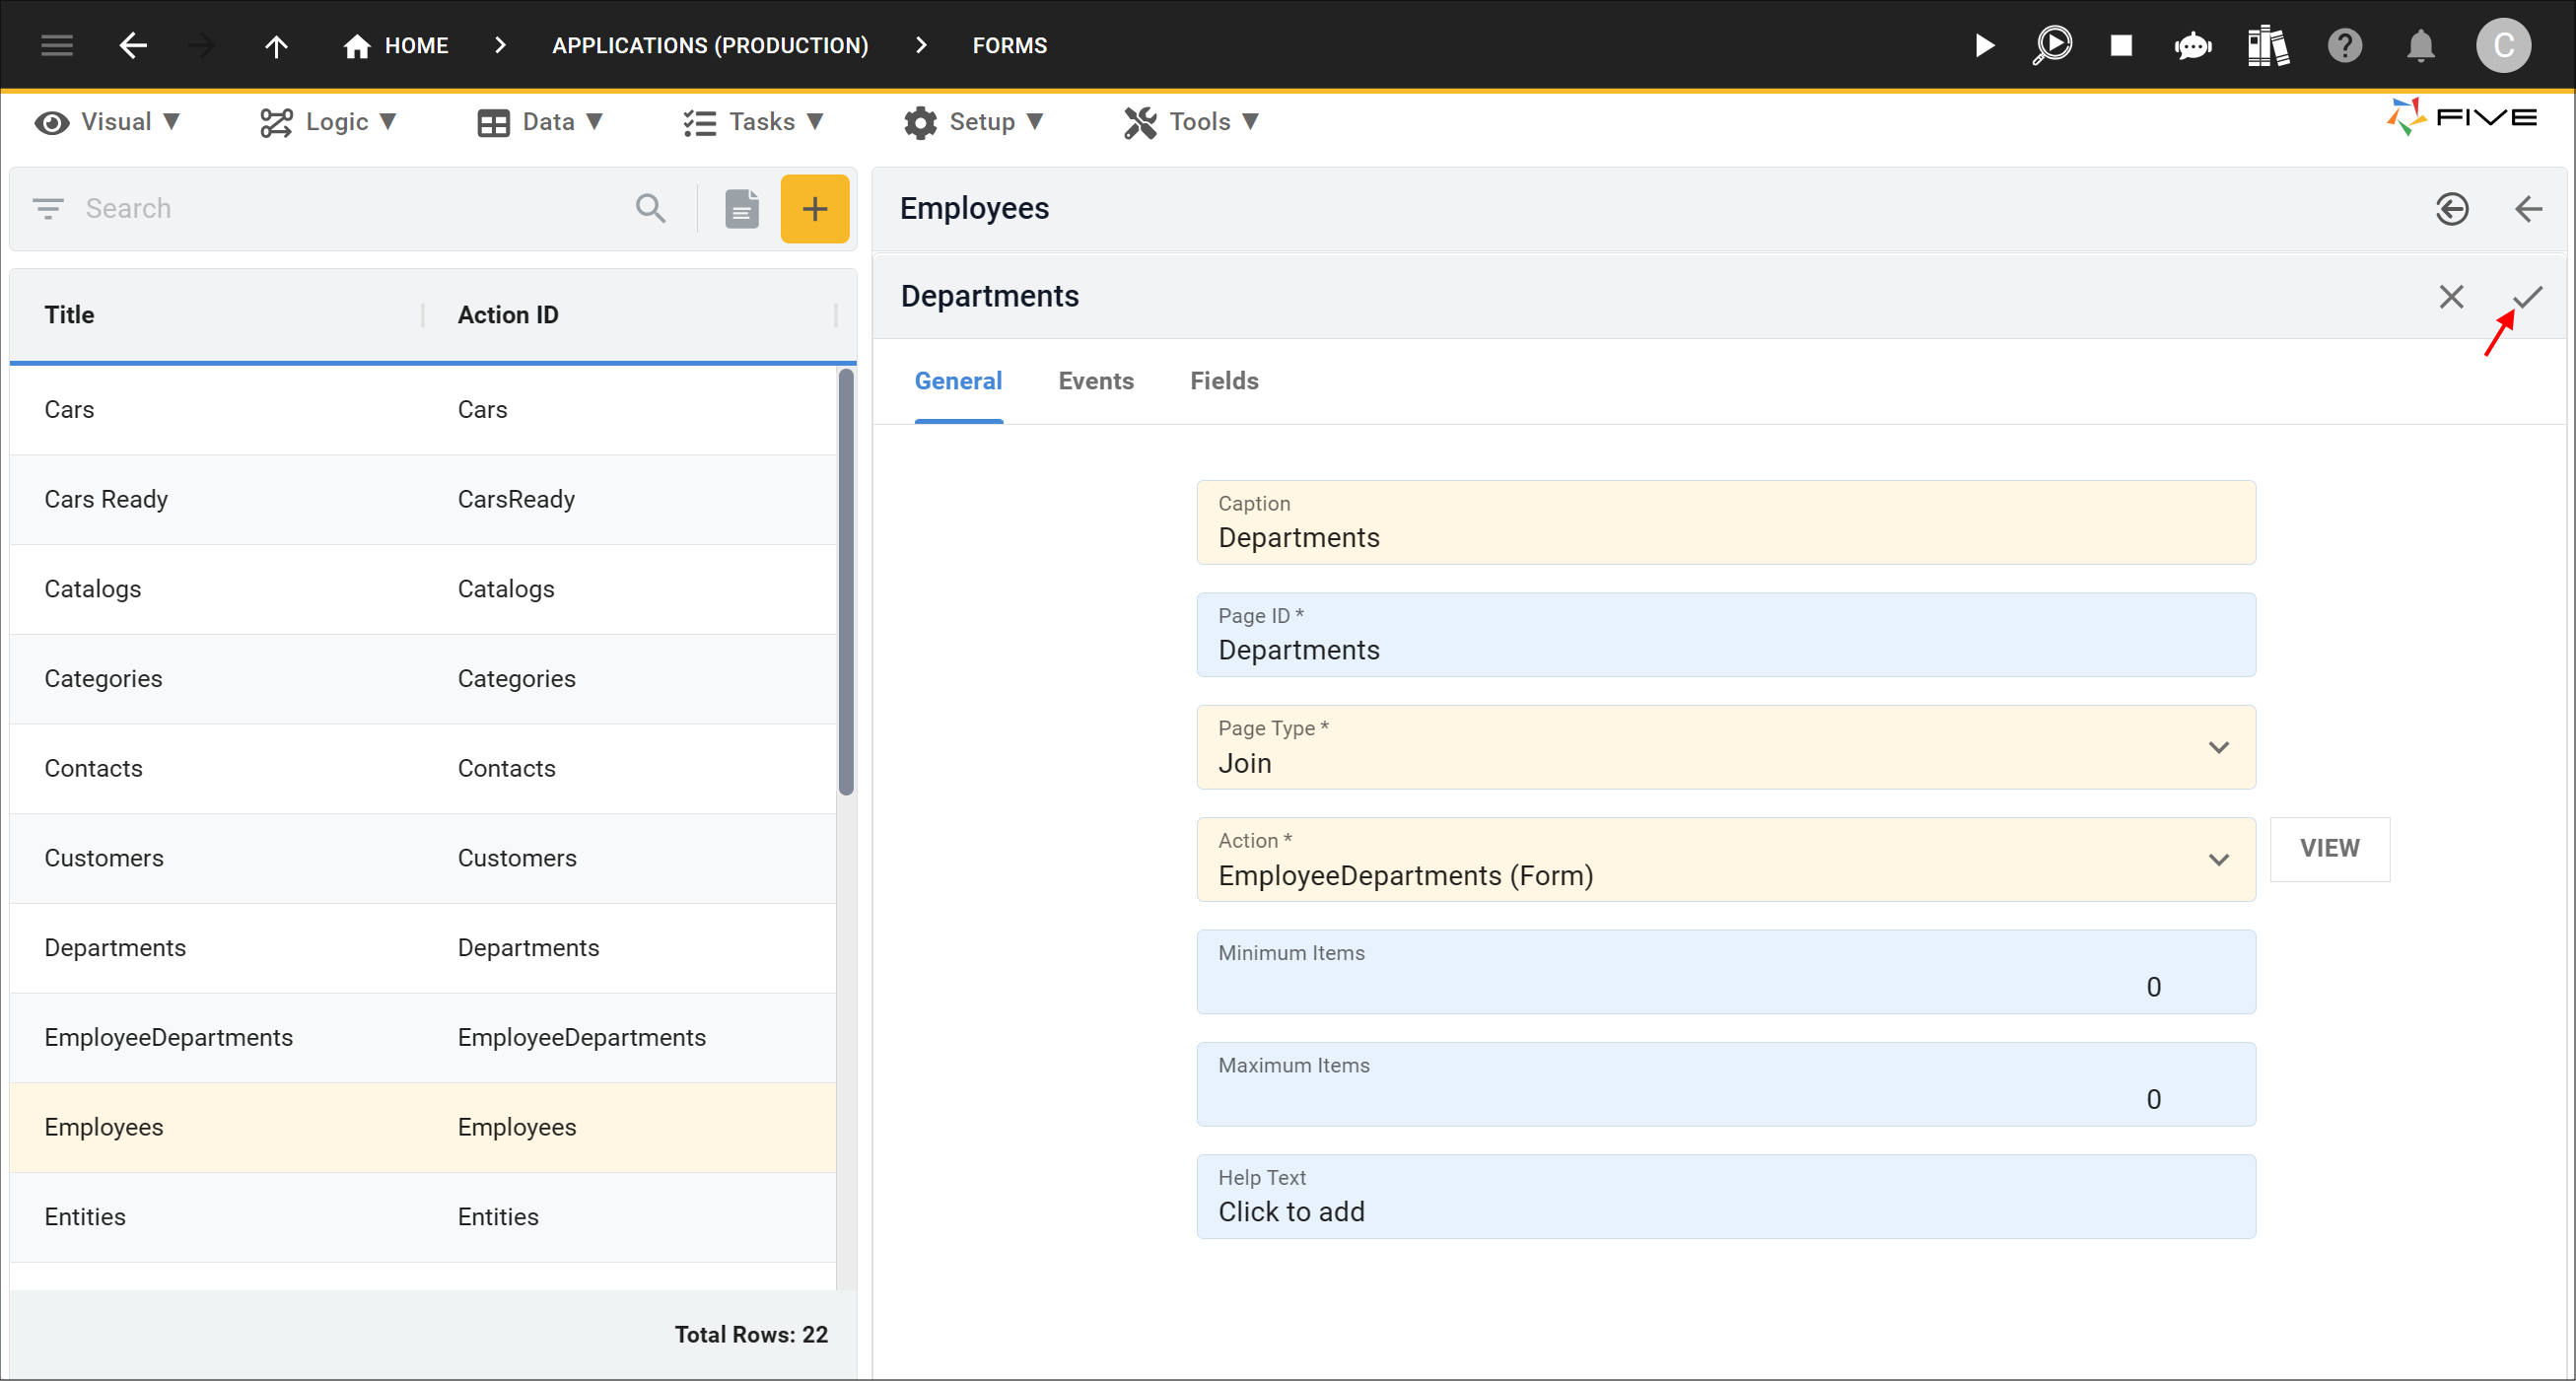The width and height of the screenshot is (2576, 1381).
Task: Select the EmployeeDepartments row
Action: pyautogui.click(x=423, y=1038)
